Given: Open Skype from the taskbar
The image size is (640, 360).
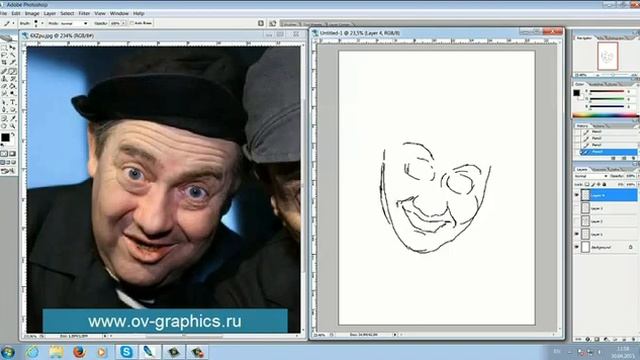Looking at the screenshot, I should [127, 352].
